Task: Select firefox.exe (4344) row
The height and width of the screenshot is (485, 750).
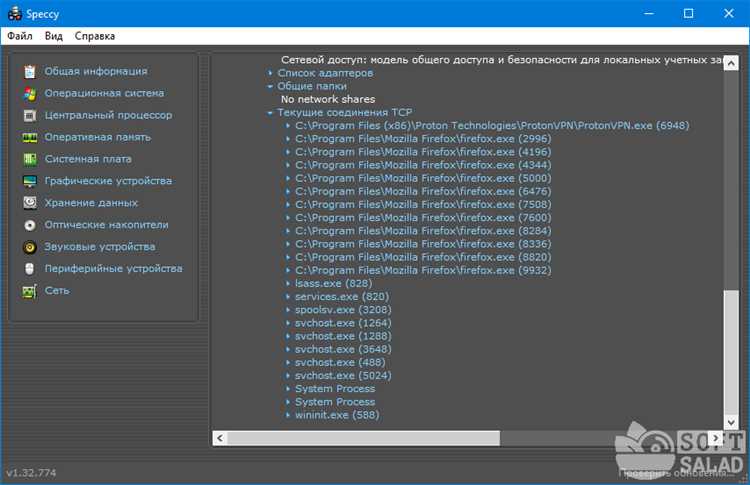Action: click(x=423, y=165)
